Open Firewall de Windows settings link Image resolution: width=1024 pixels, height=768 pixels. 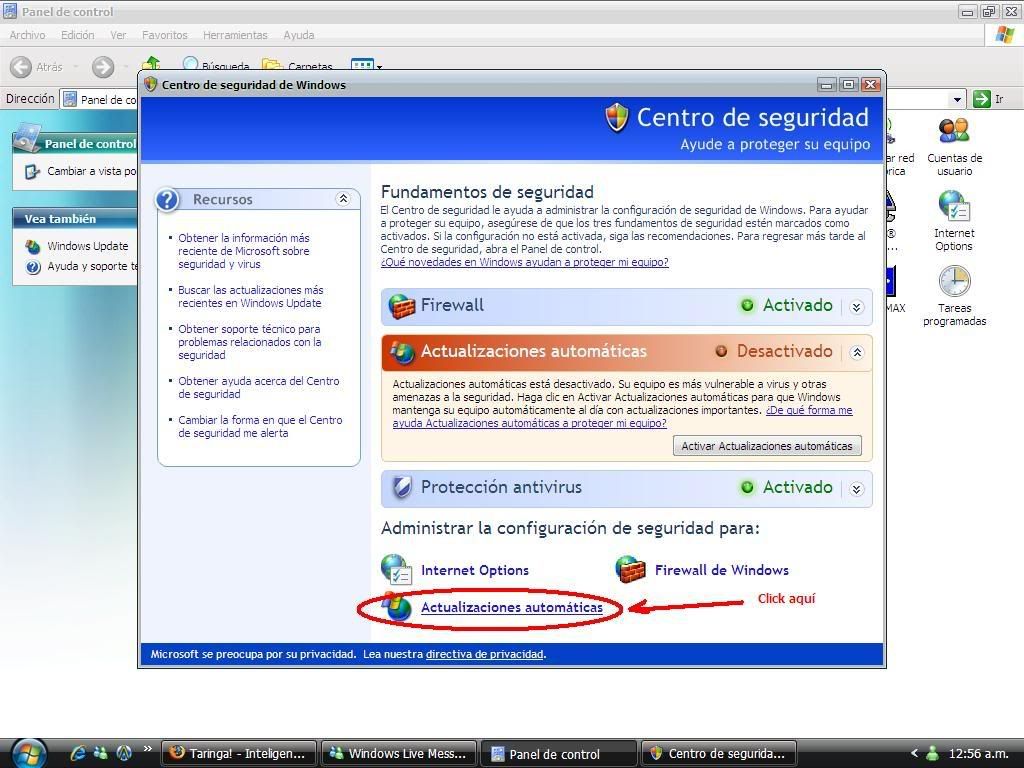[x=722, y=570]
